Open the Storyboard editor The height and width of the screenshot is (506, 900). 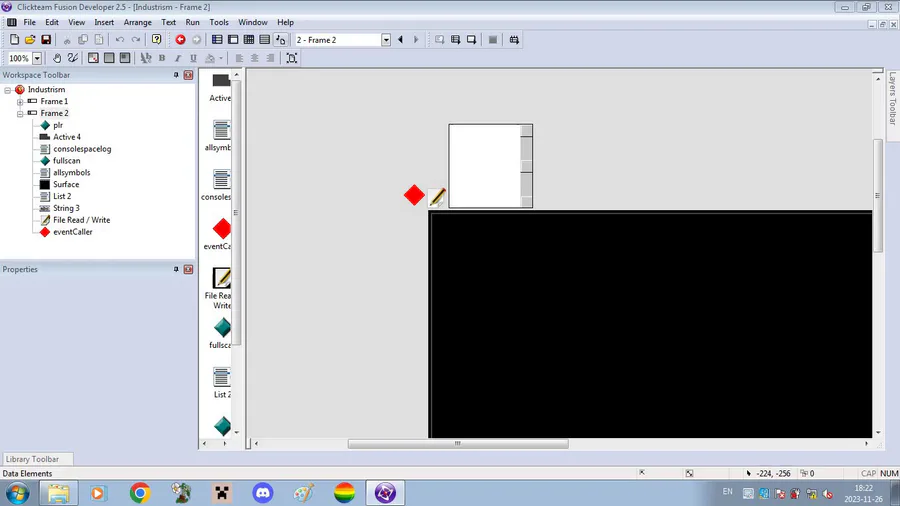(217, 40)
